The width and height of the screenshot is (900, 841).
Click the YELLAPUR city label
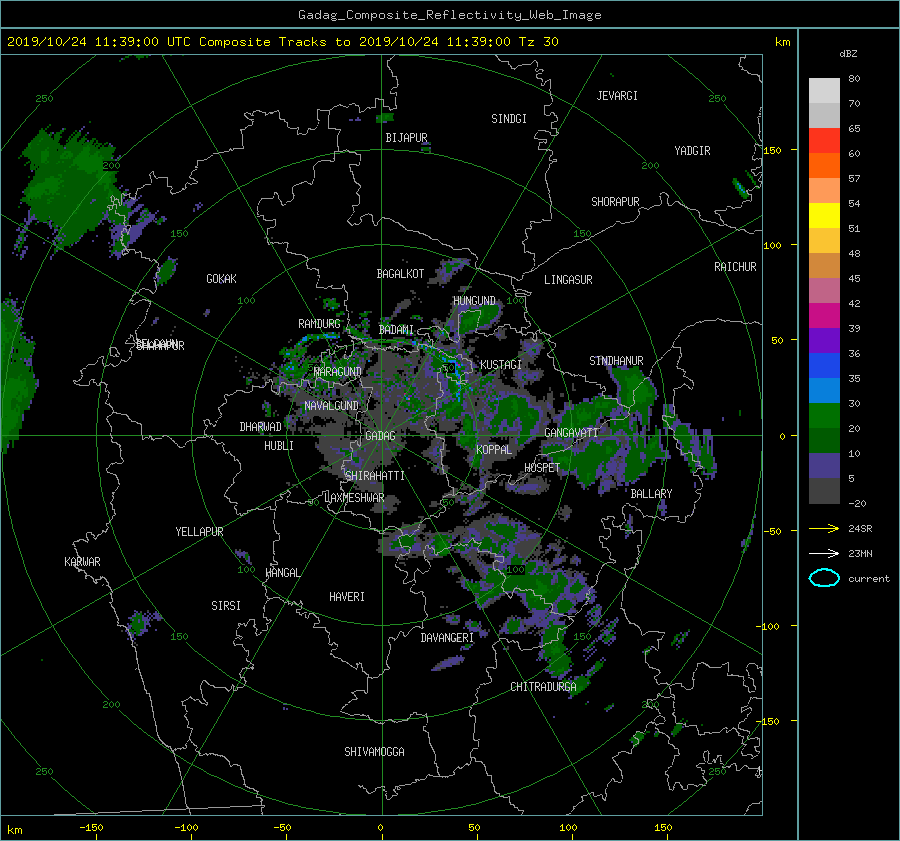(199, 532)
